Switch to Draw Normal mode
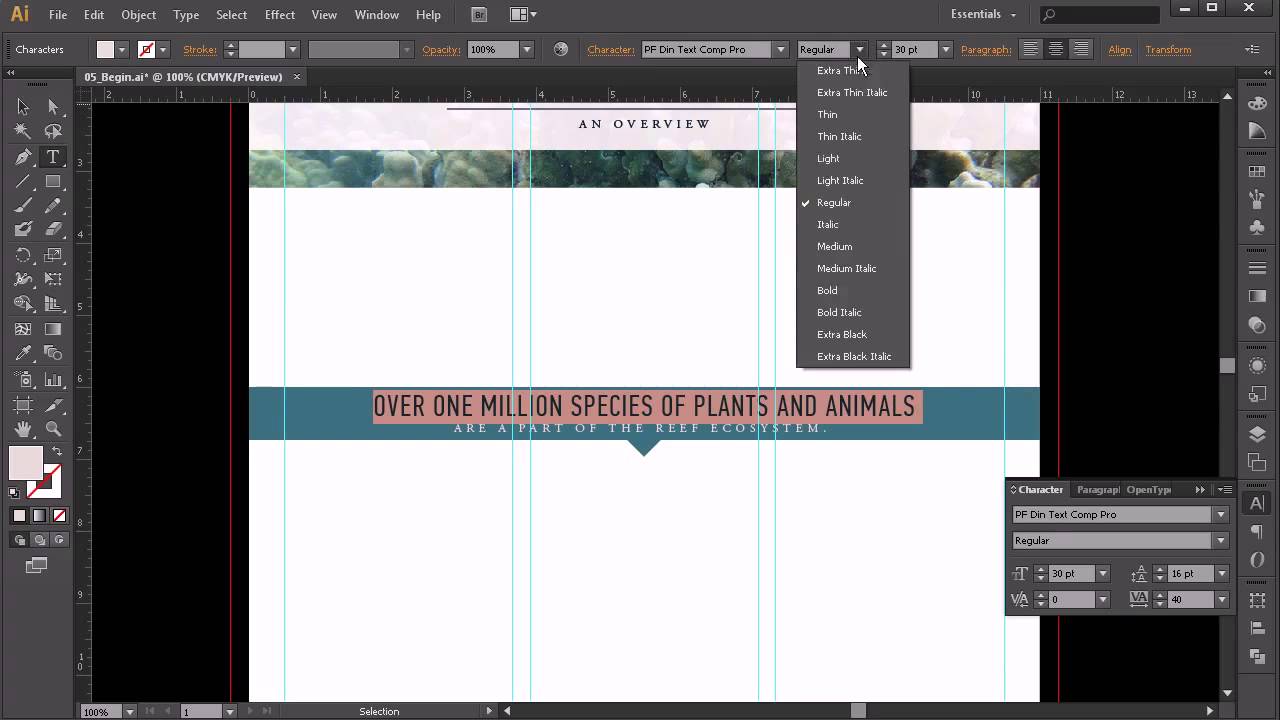Image resolution: width=1280 pixels, height=720 pixels. click(19, 540)
